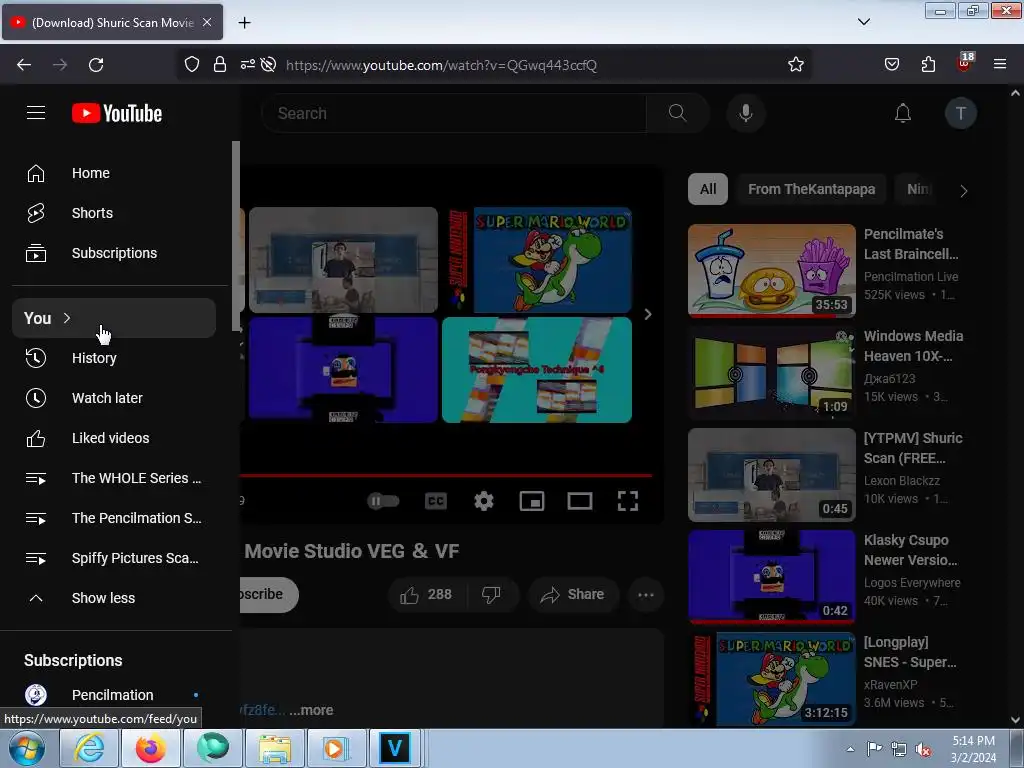Start voice search with the microphone
The width and height of the screenshot is (1024, 768).
(x=746, y=113)
